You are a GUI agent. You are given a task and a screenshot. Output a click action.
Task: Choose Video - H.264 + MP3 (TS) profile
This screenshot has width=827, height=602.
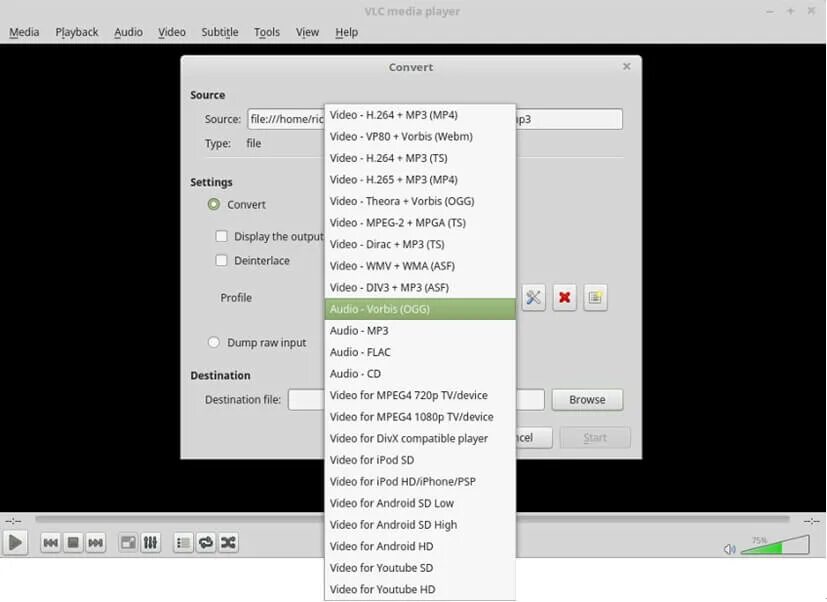click(x=420, y=158)
